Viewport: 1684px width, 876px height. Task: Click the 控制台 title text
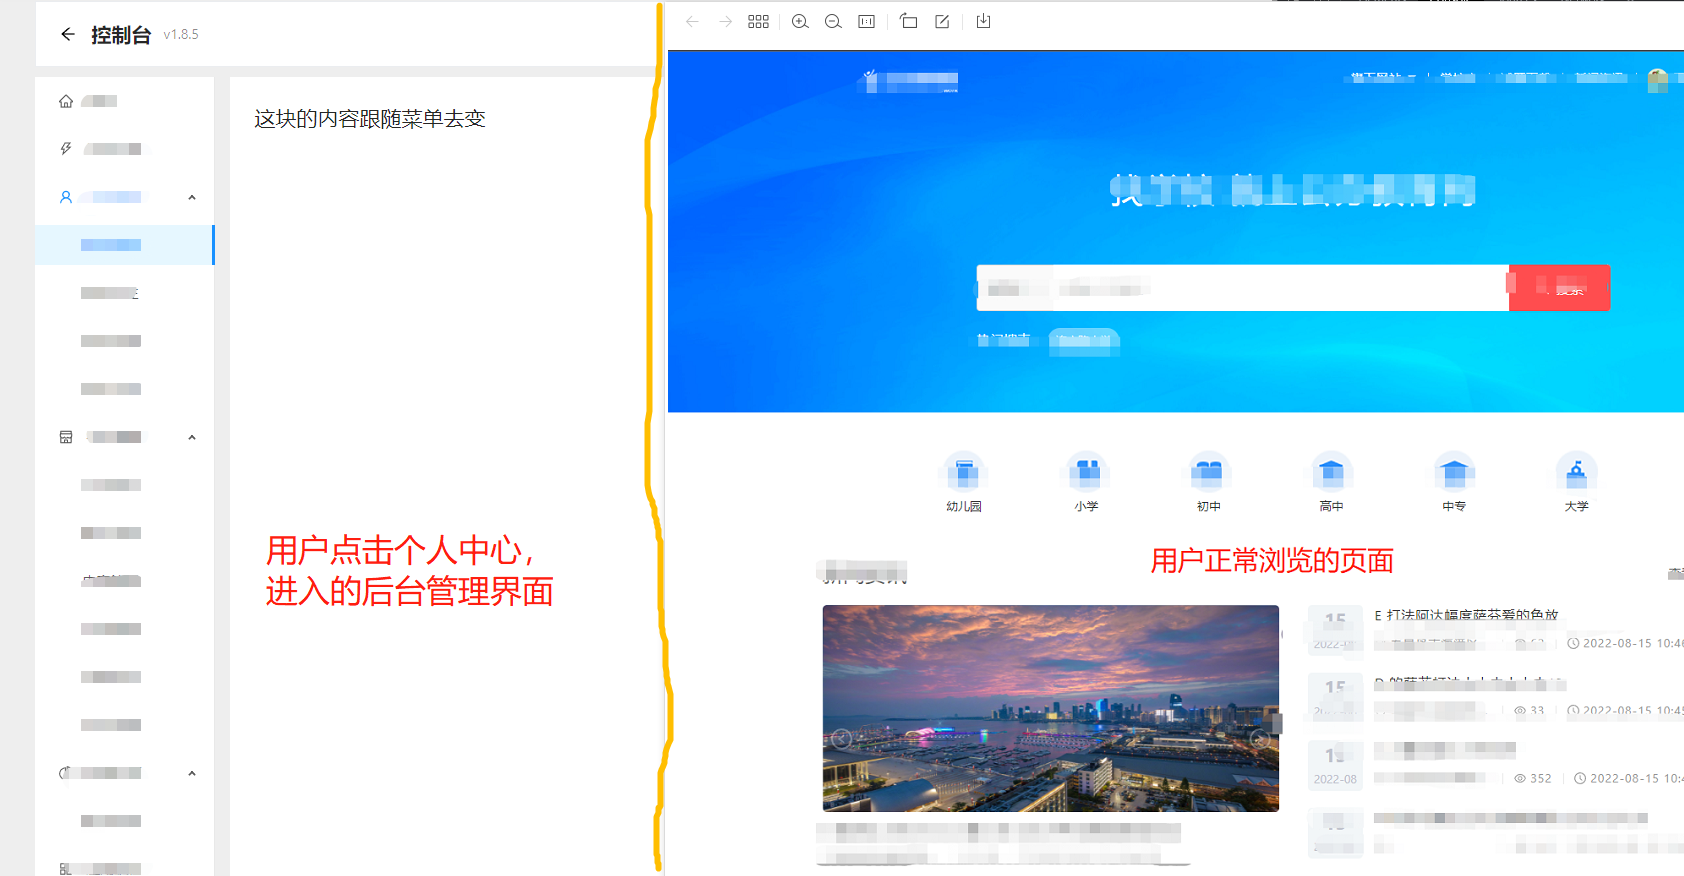click(121, 35)
